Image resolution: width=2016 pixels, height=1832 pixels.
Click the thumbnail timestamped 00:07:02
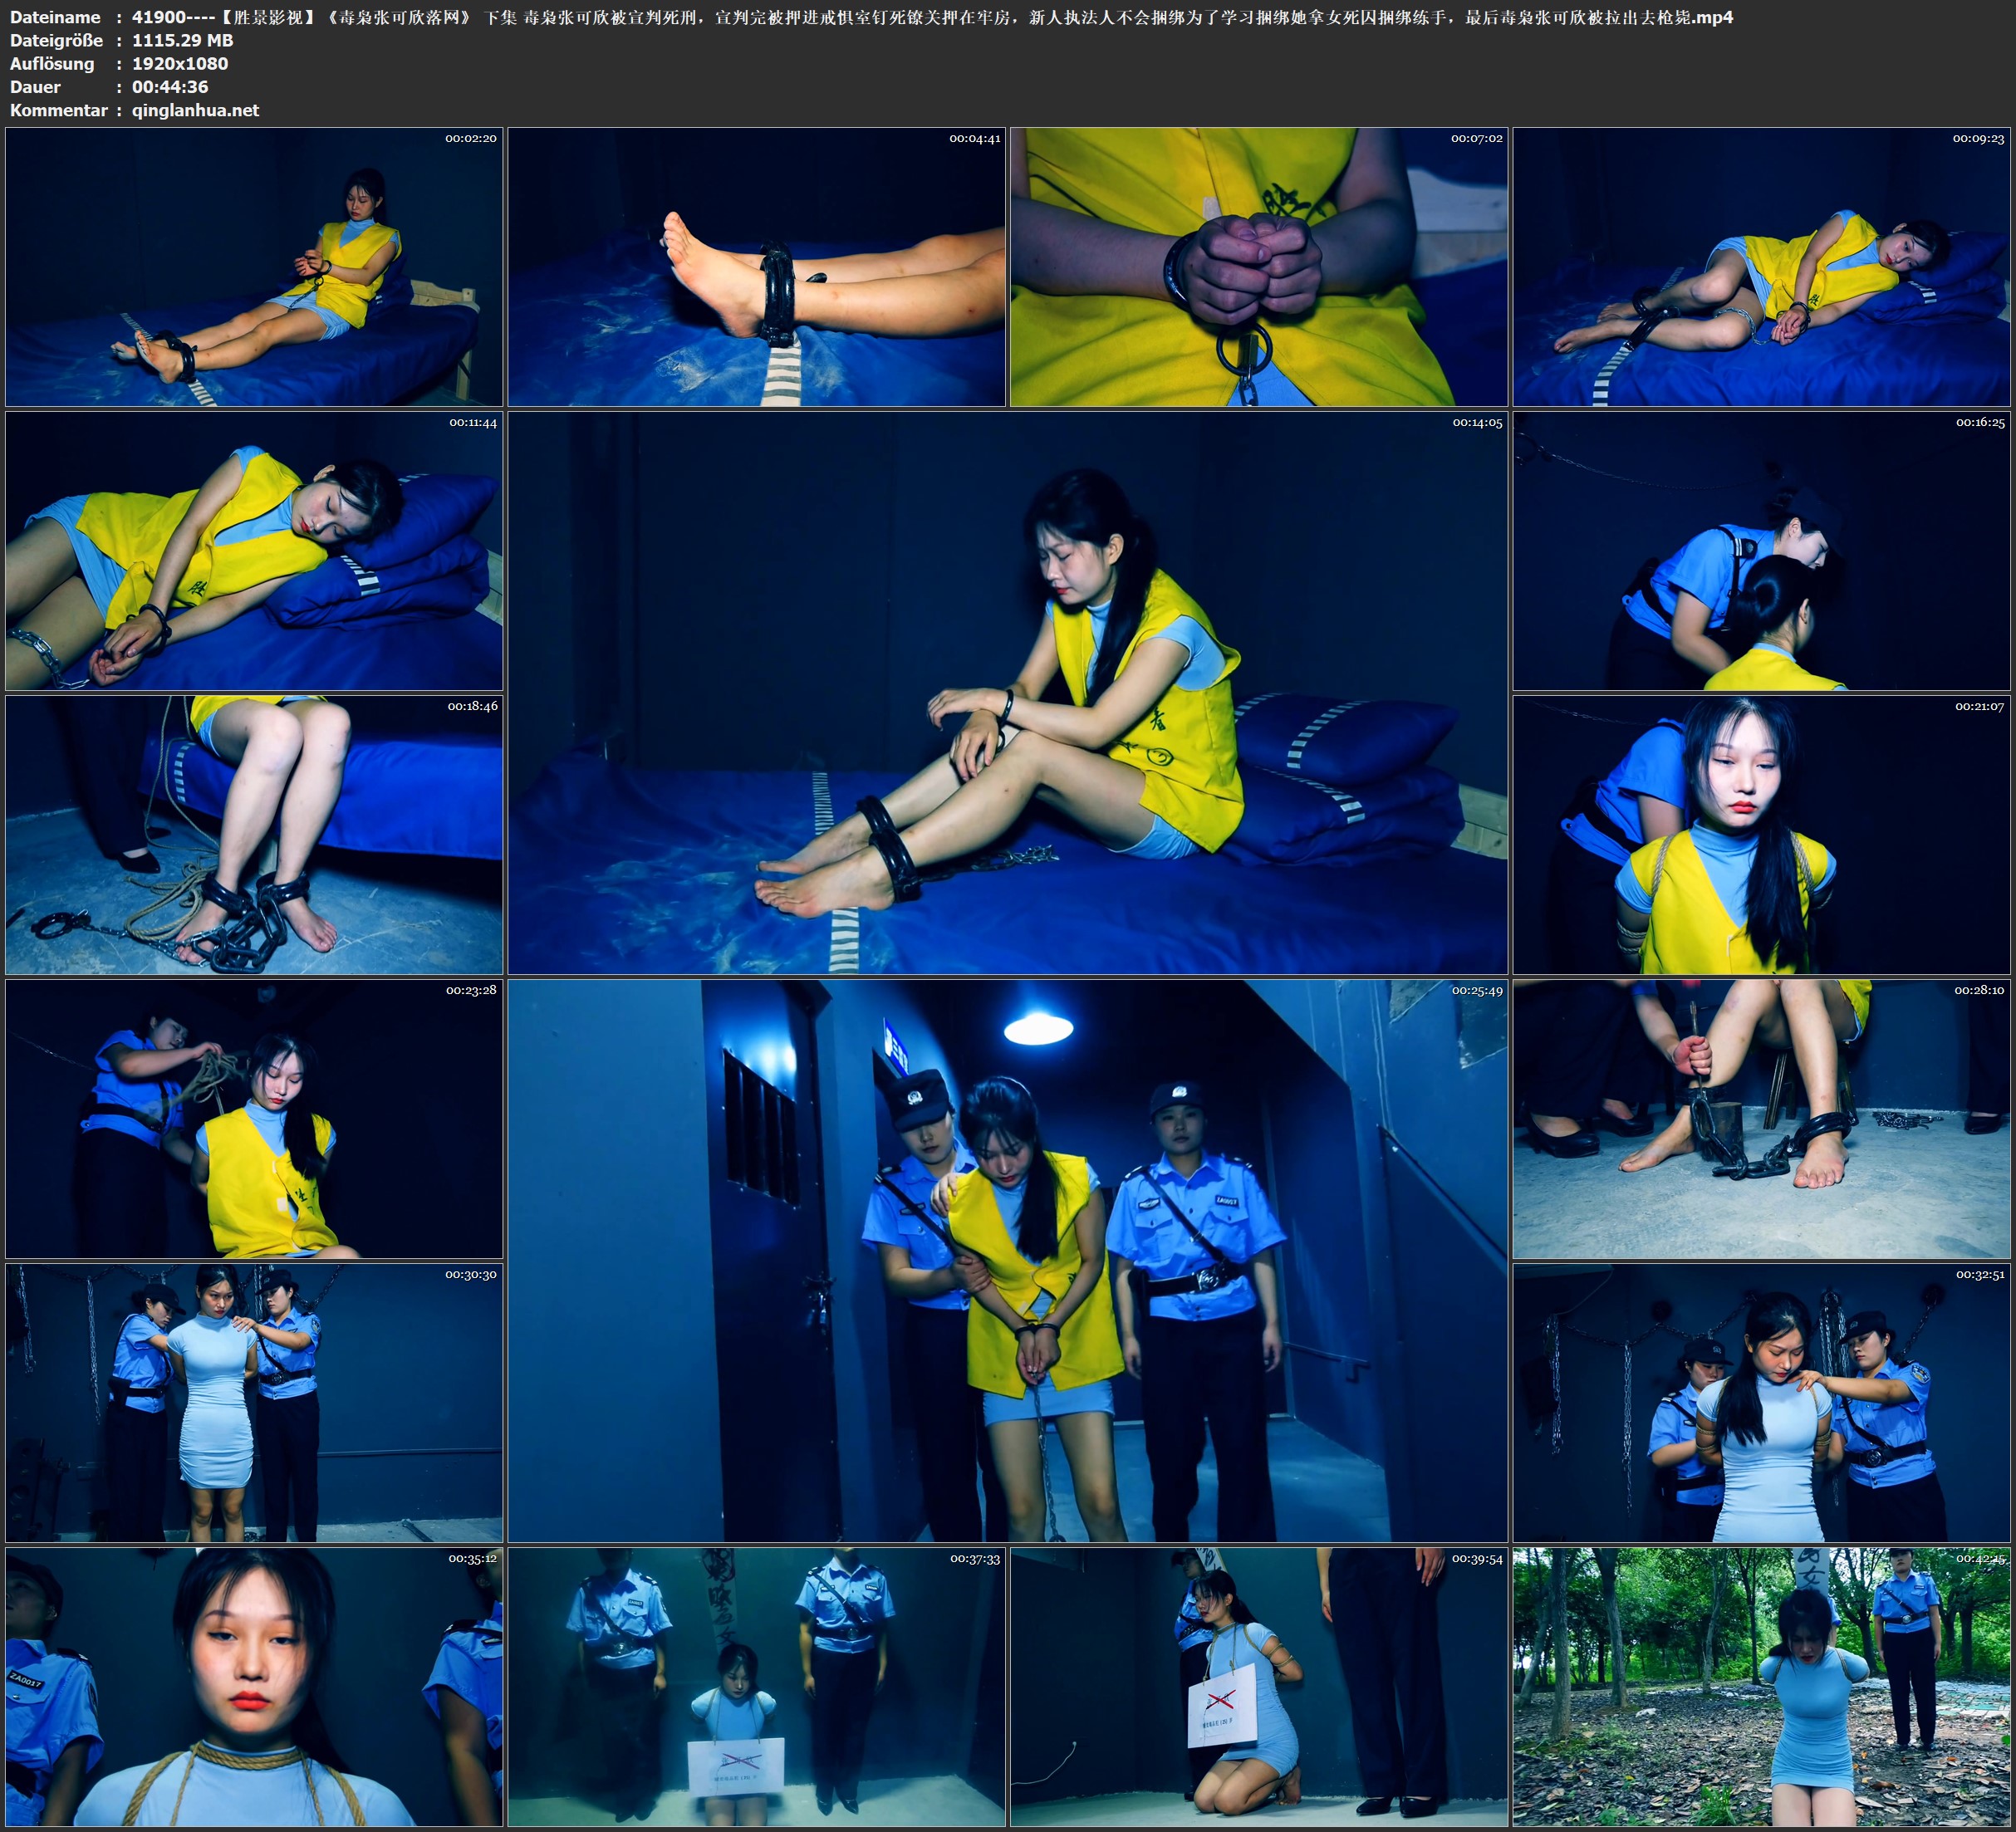click(x=1259, y=267)
